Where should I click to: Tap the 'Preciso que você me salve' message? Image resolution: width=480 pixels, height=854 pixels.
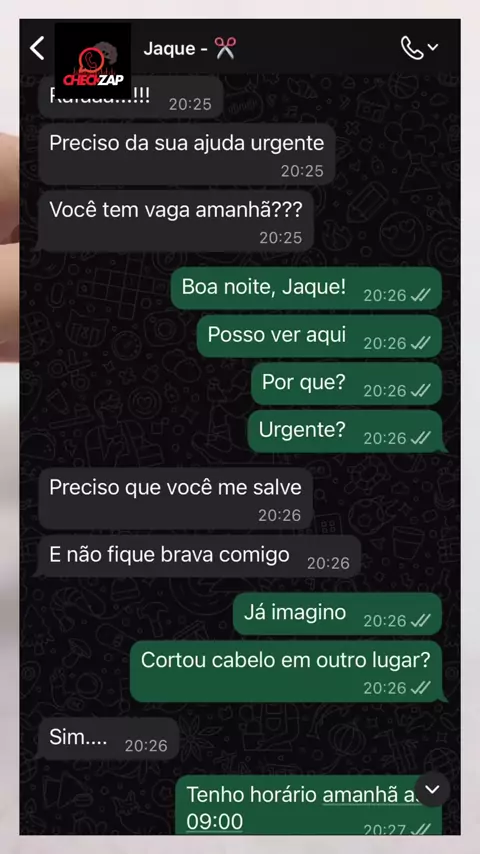[175, 498]
